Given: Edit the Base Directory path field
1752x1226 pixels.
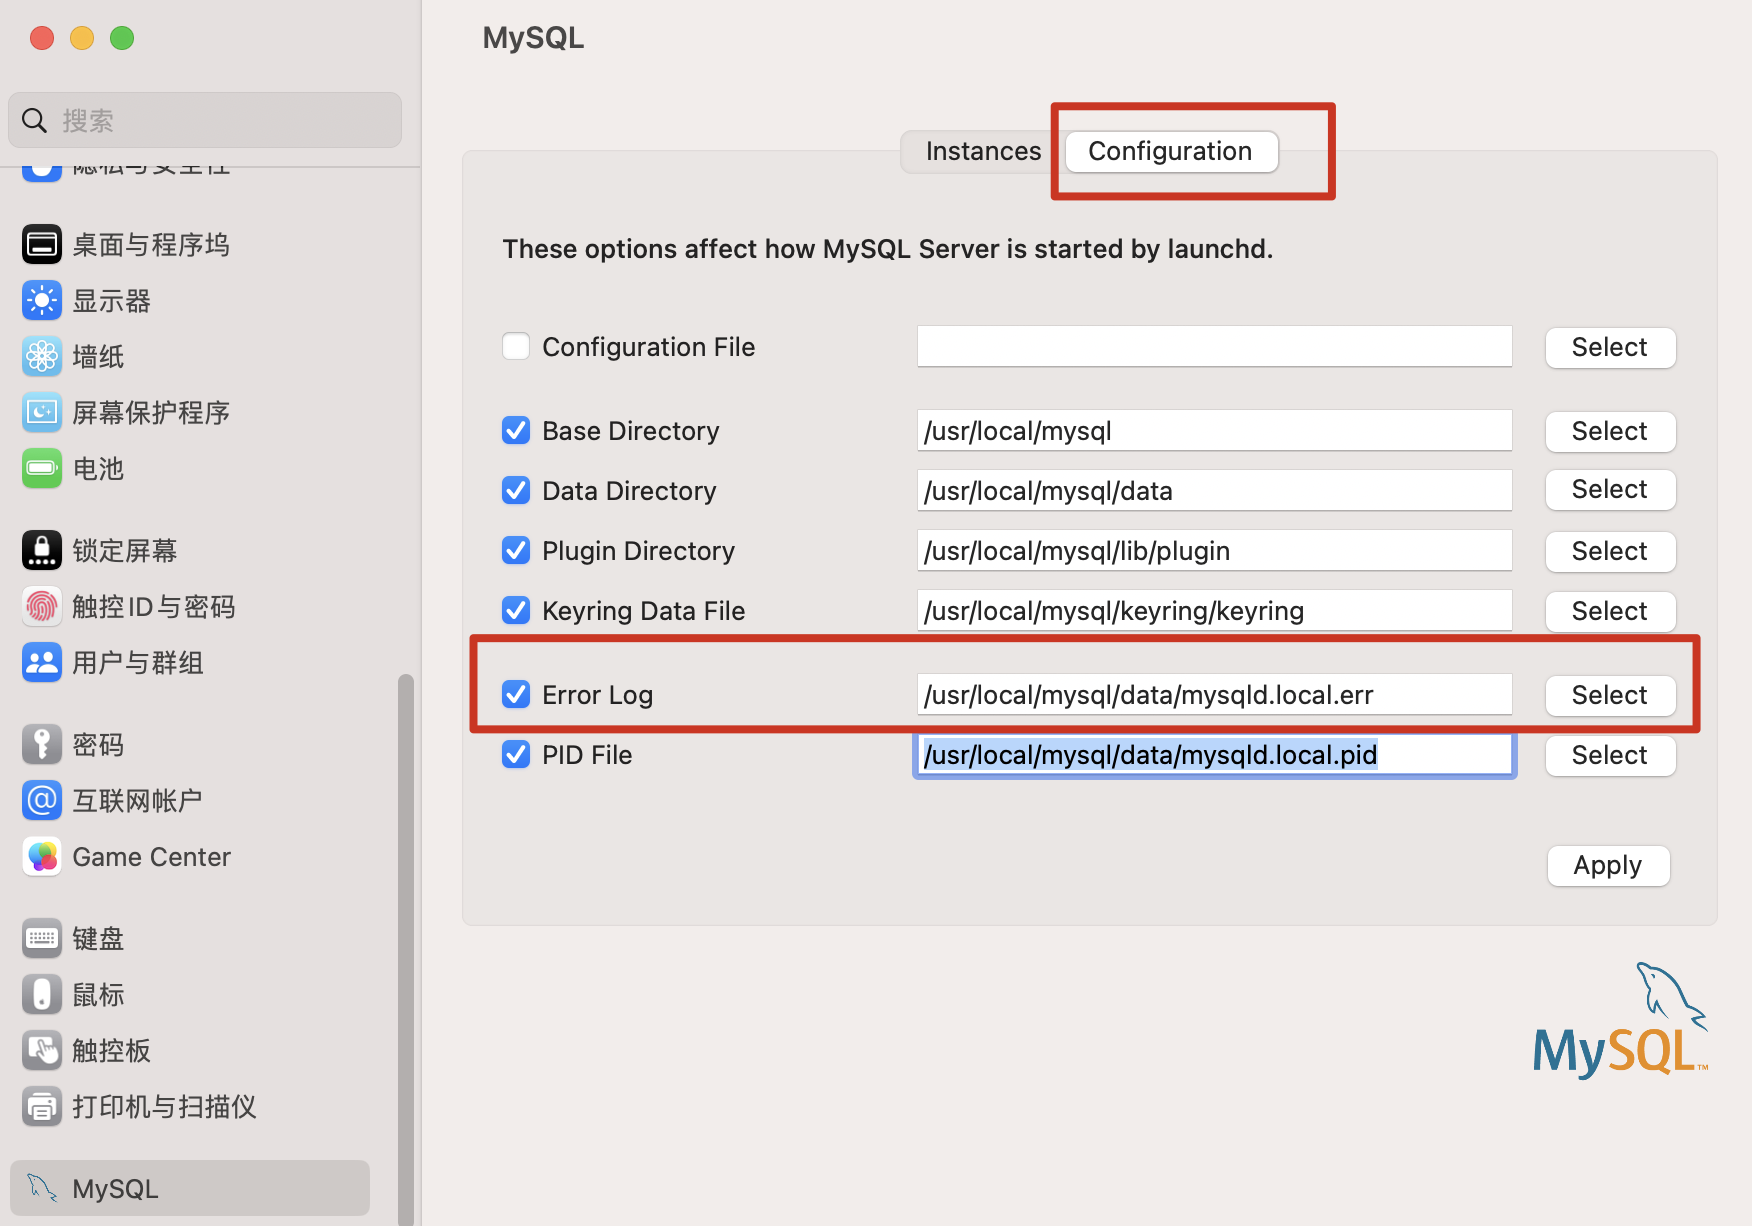Looking at the screenshot, I should 1214,431.
